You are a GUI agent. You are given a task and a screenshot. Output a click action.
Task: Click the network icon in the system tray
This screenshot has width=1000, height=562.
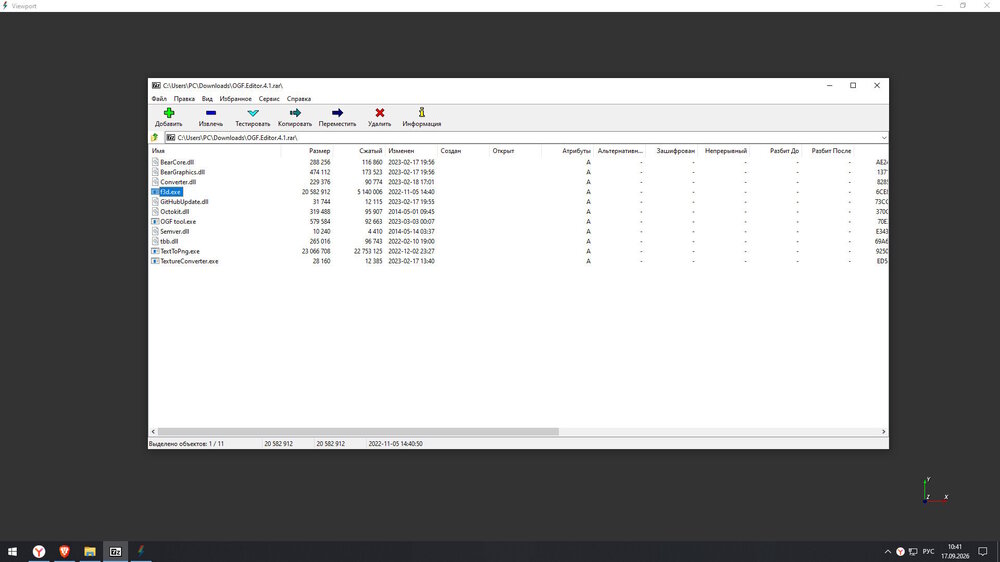913,552
